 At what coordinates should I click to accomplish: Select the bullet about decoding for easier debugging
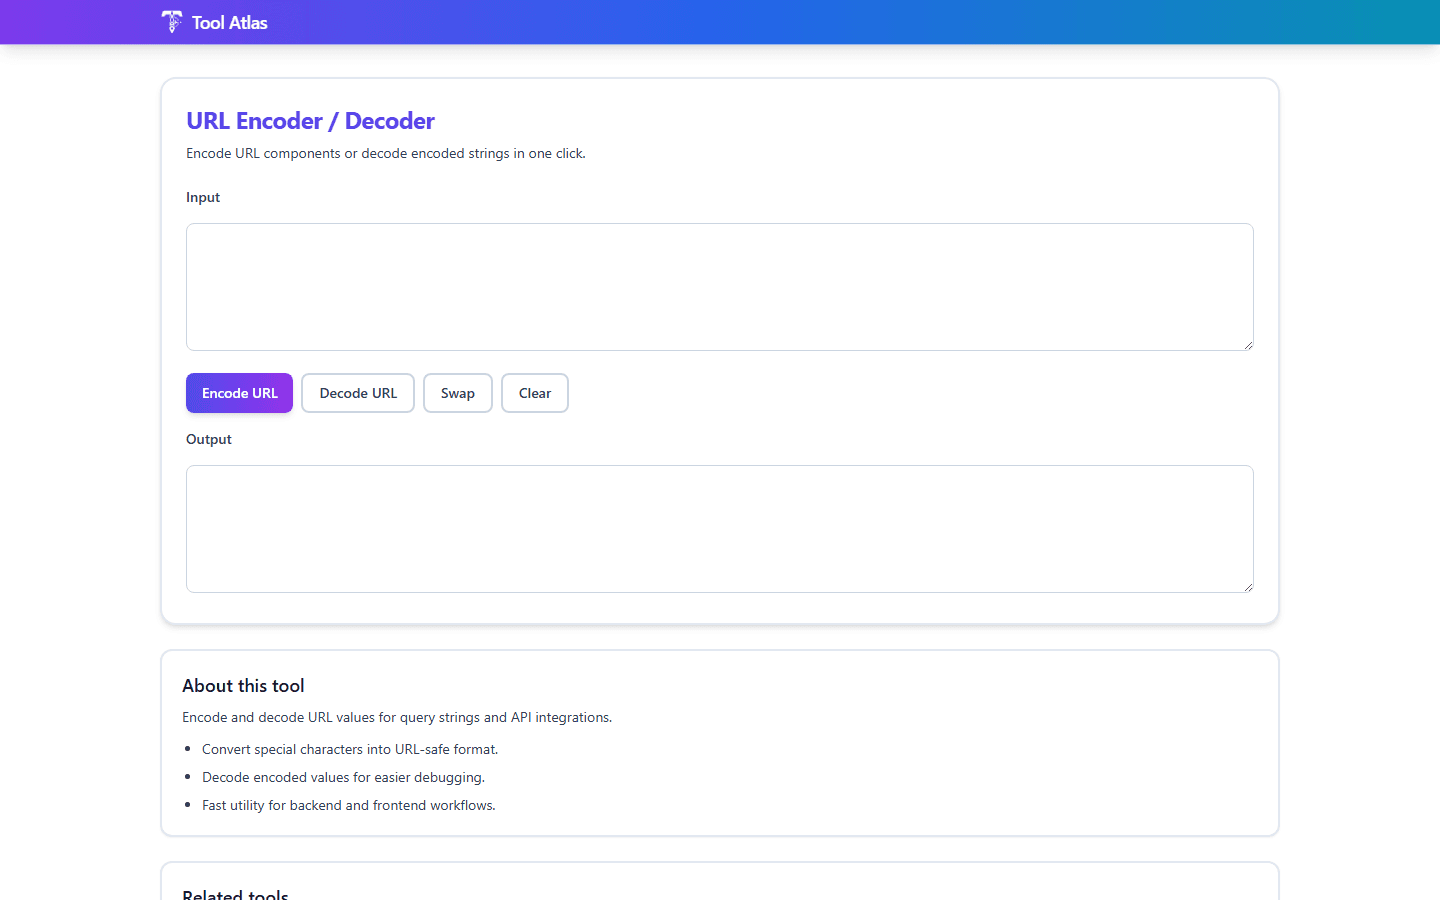[x=342, y=777]
